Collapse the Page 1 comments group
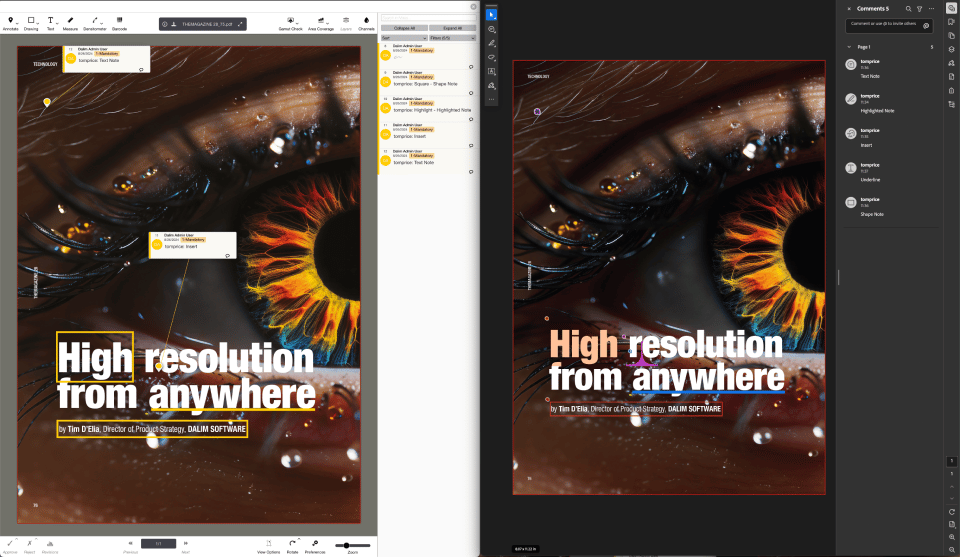Screen dimensions: 960x557 point(849,47)
